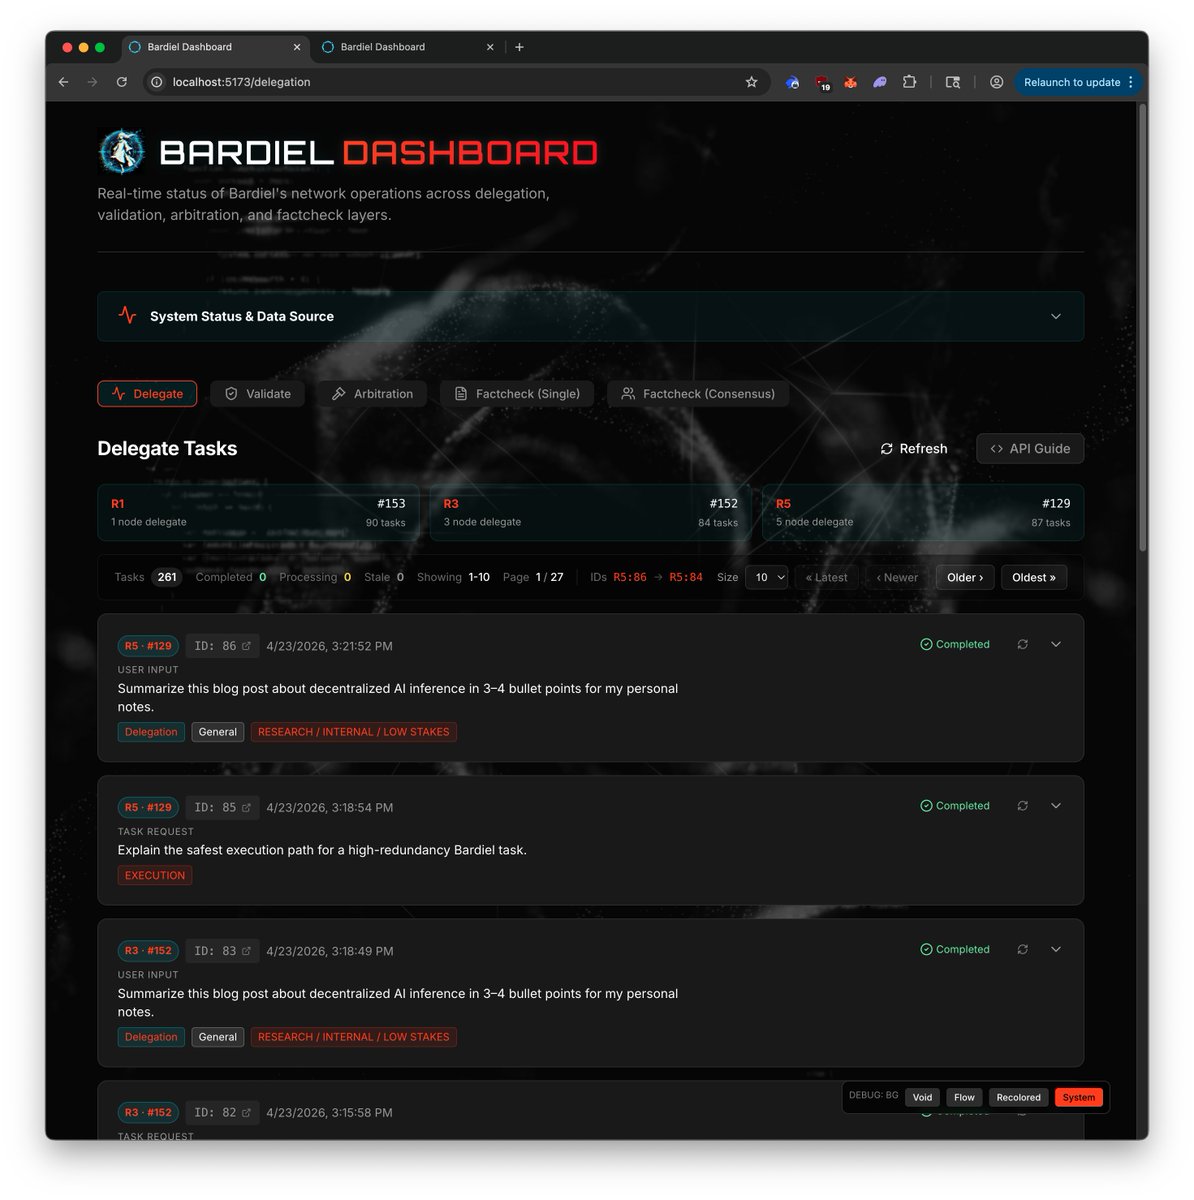Screen dimensions: 1194x1200
Task: Click the General tag on task ID 83
Action: coord(218,1037)
